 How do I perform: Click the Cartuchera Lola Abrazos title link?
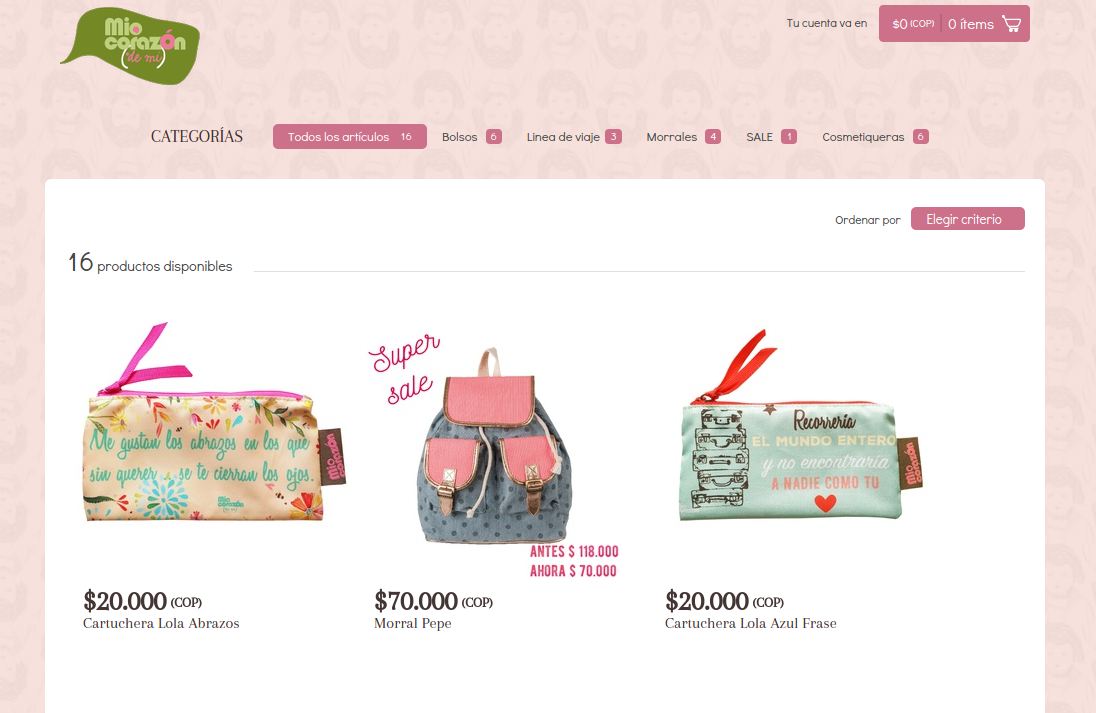(x=161, y=624)
